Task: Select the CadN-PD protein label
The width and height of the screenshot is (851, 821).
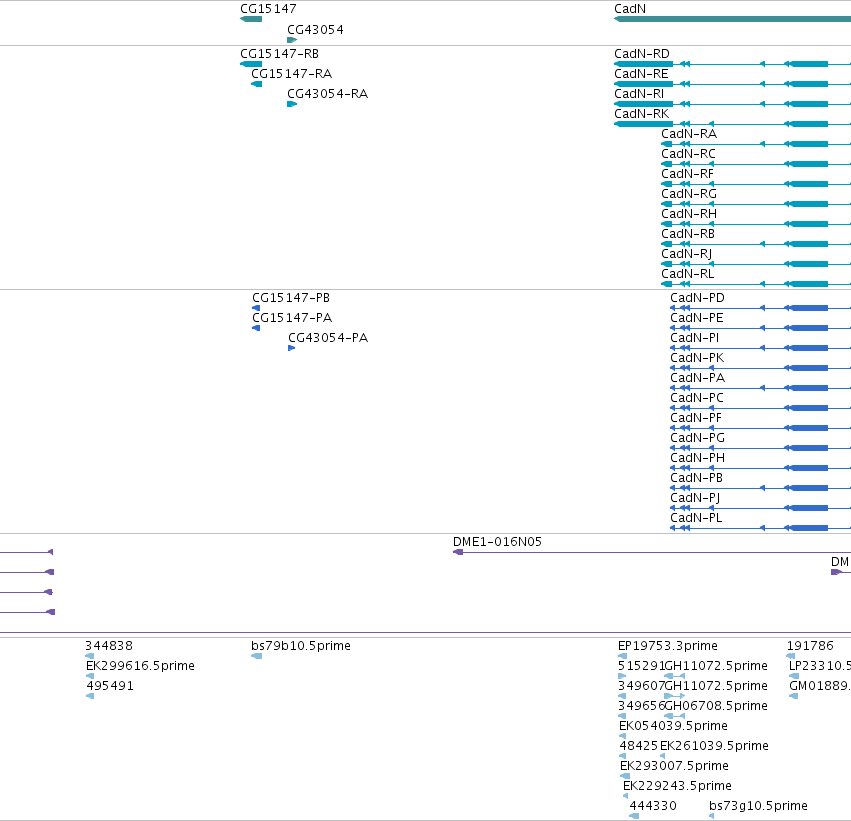Action: [697, 298]
